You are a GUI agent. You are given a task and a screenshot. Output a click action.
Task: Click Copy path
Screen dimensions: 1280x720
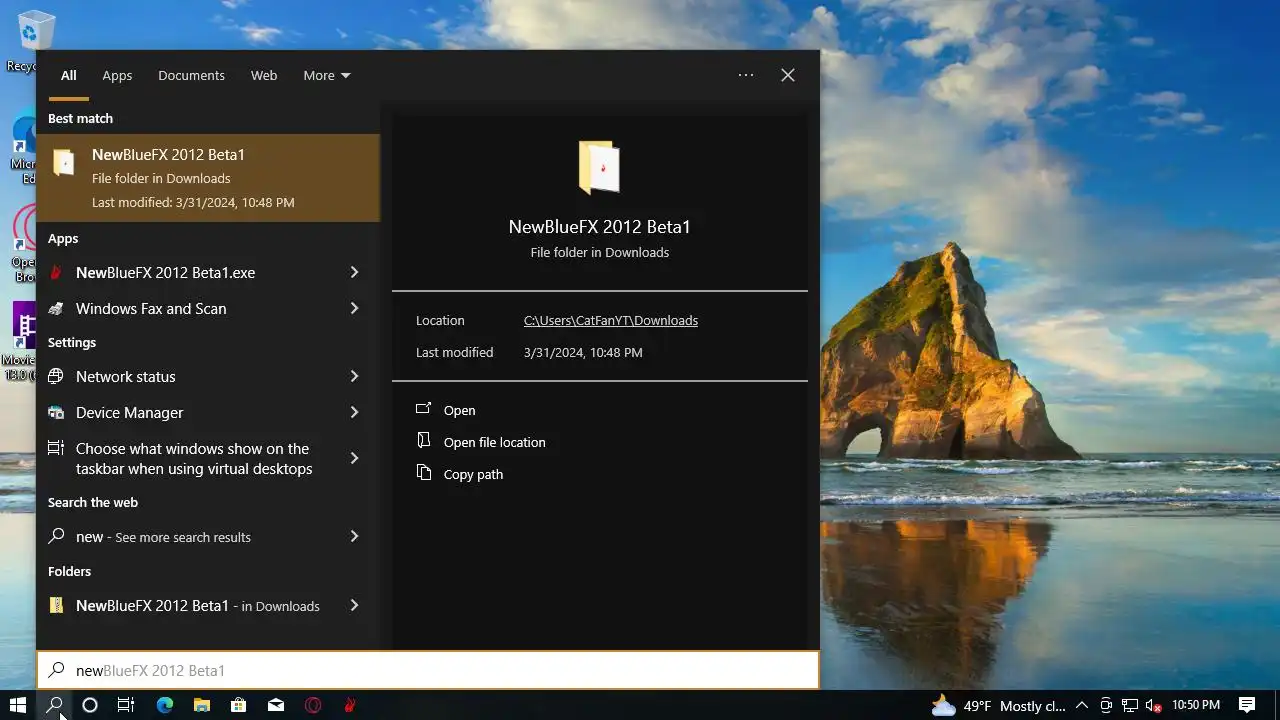473,475
